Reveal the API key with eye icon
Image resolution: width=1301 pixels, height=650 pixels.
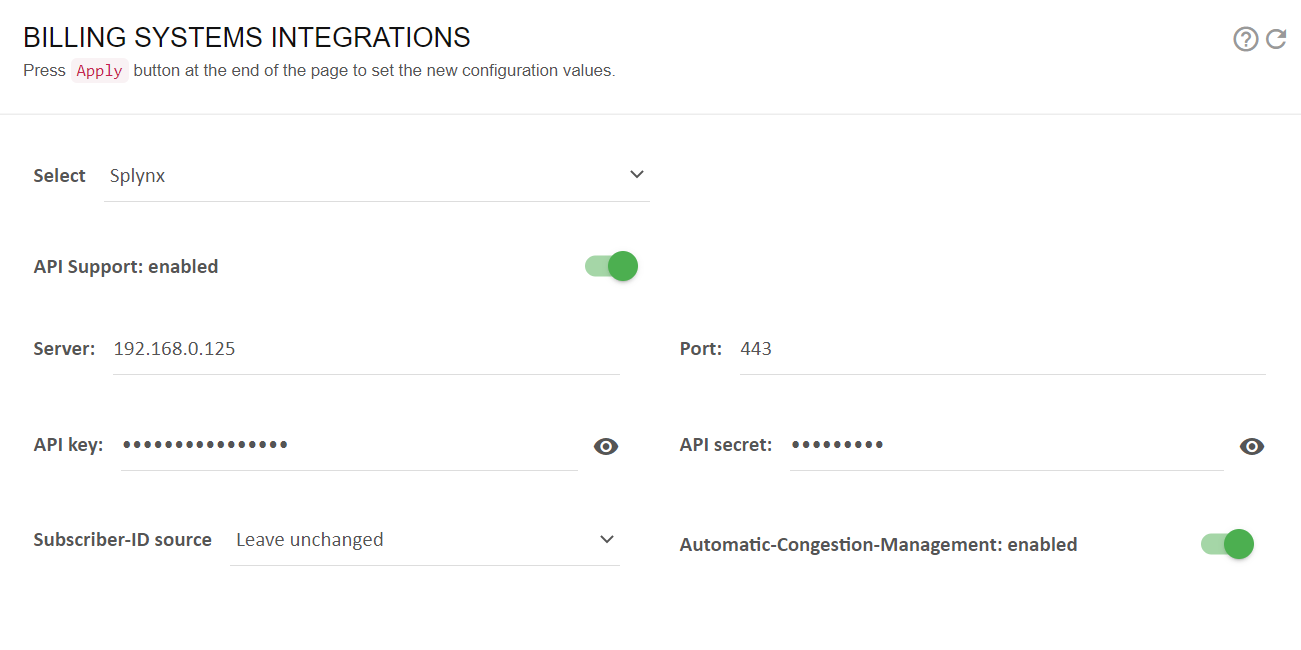point(606,446)
